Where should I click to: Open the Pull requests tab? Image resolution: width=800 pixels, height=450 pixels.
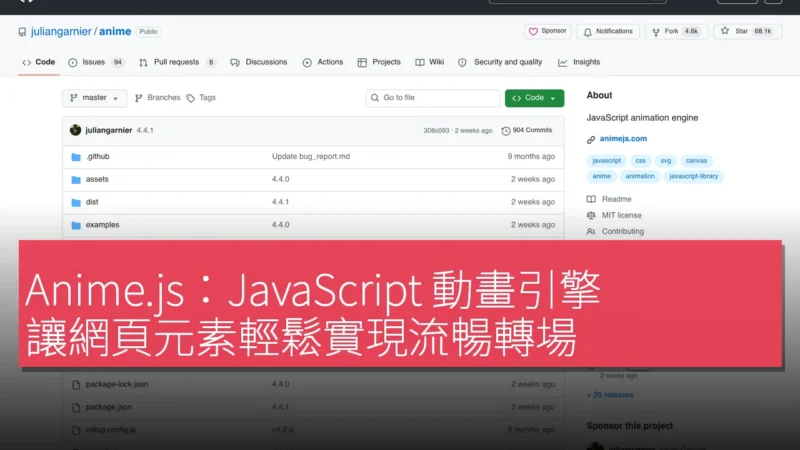pos(177,62)
